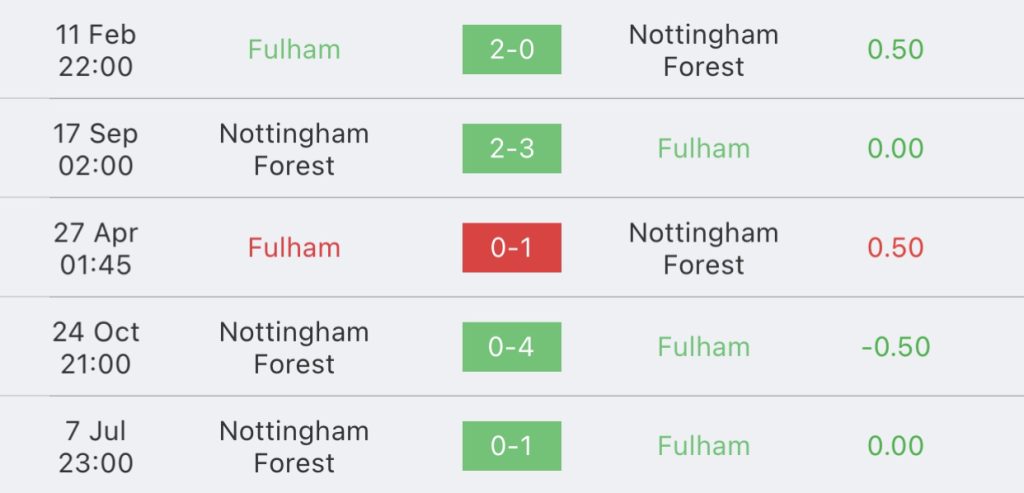Select Nottingham Forest in the 11 Feb match
The height and width of the screenshot is (493, 1024).
point(703,50)
